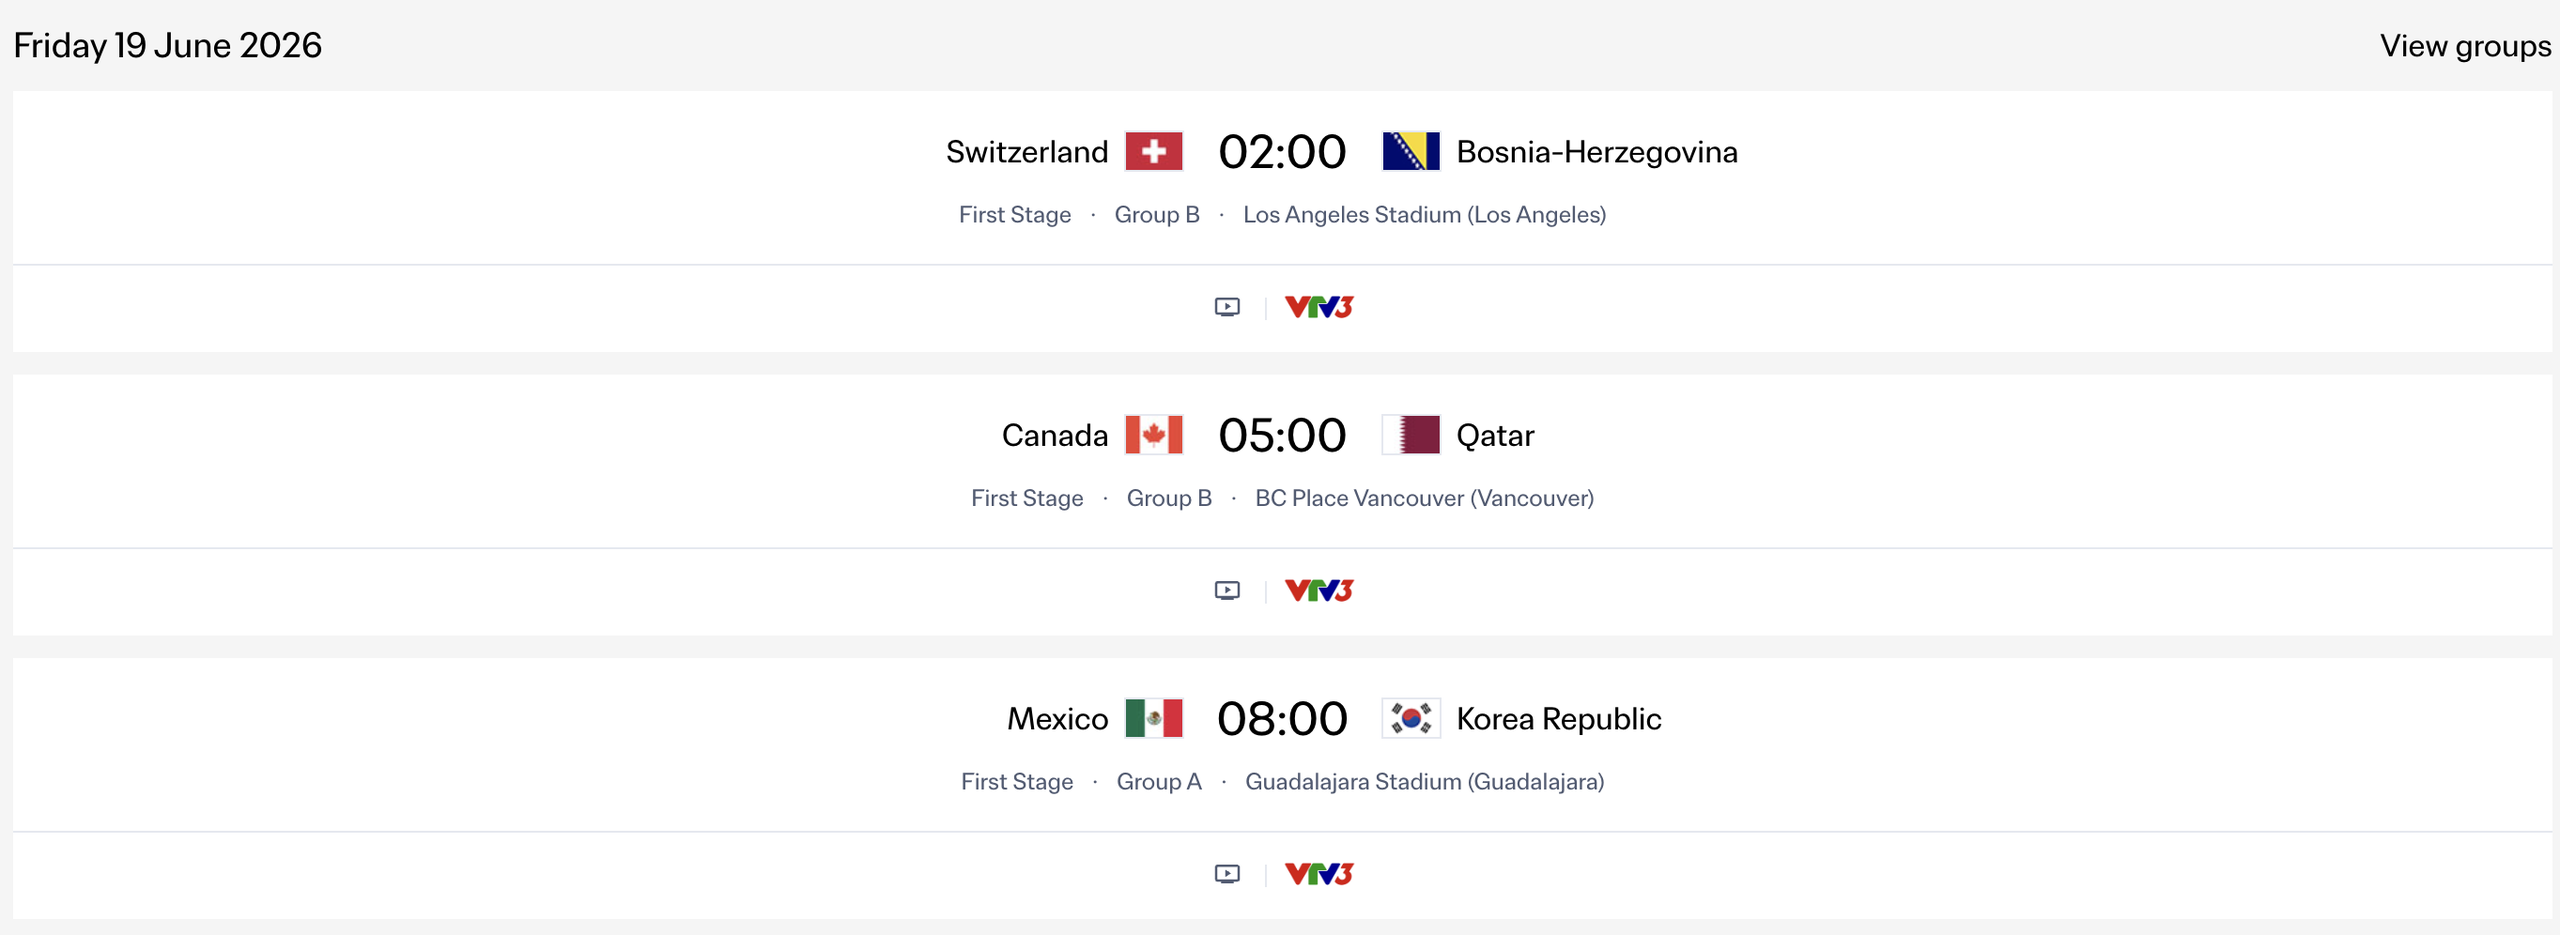This screenshot has width=2560, height=935.
Task: Click the Bosnia-Herzegovina flag icon
Action: click(1409, 151)
